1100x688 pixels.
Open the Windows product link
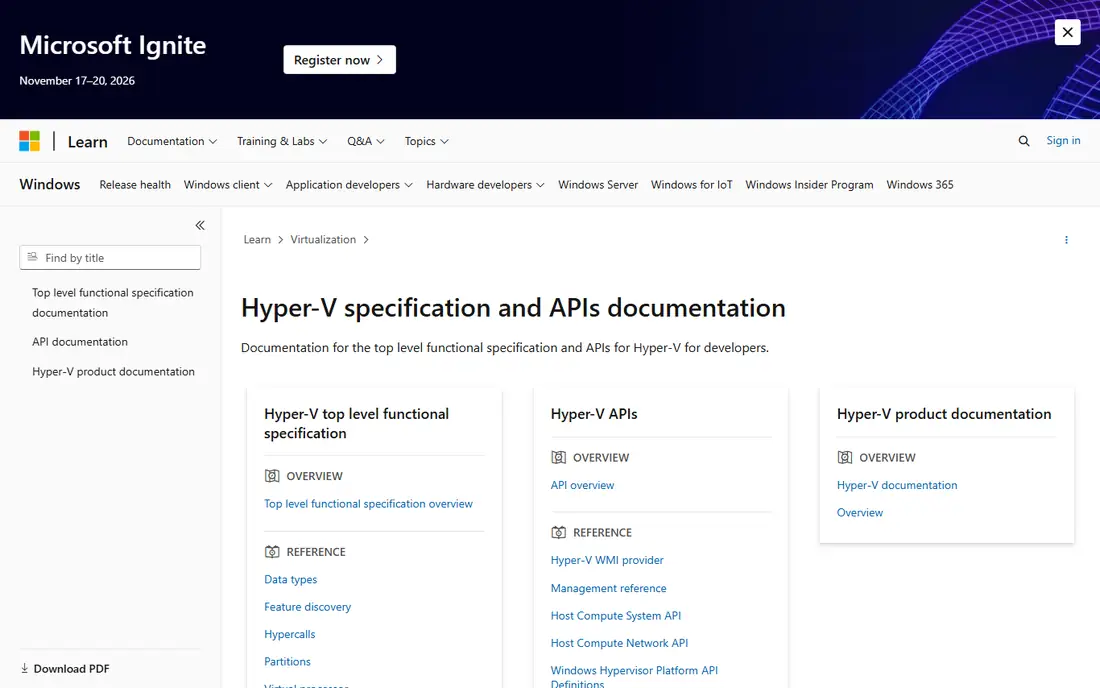coord(50,184)
